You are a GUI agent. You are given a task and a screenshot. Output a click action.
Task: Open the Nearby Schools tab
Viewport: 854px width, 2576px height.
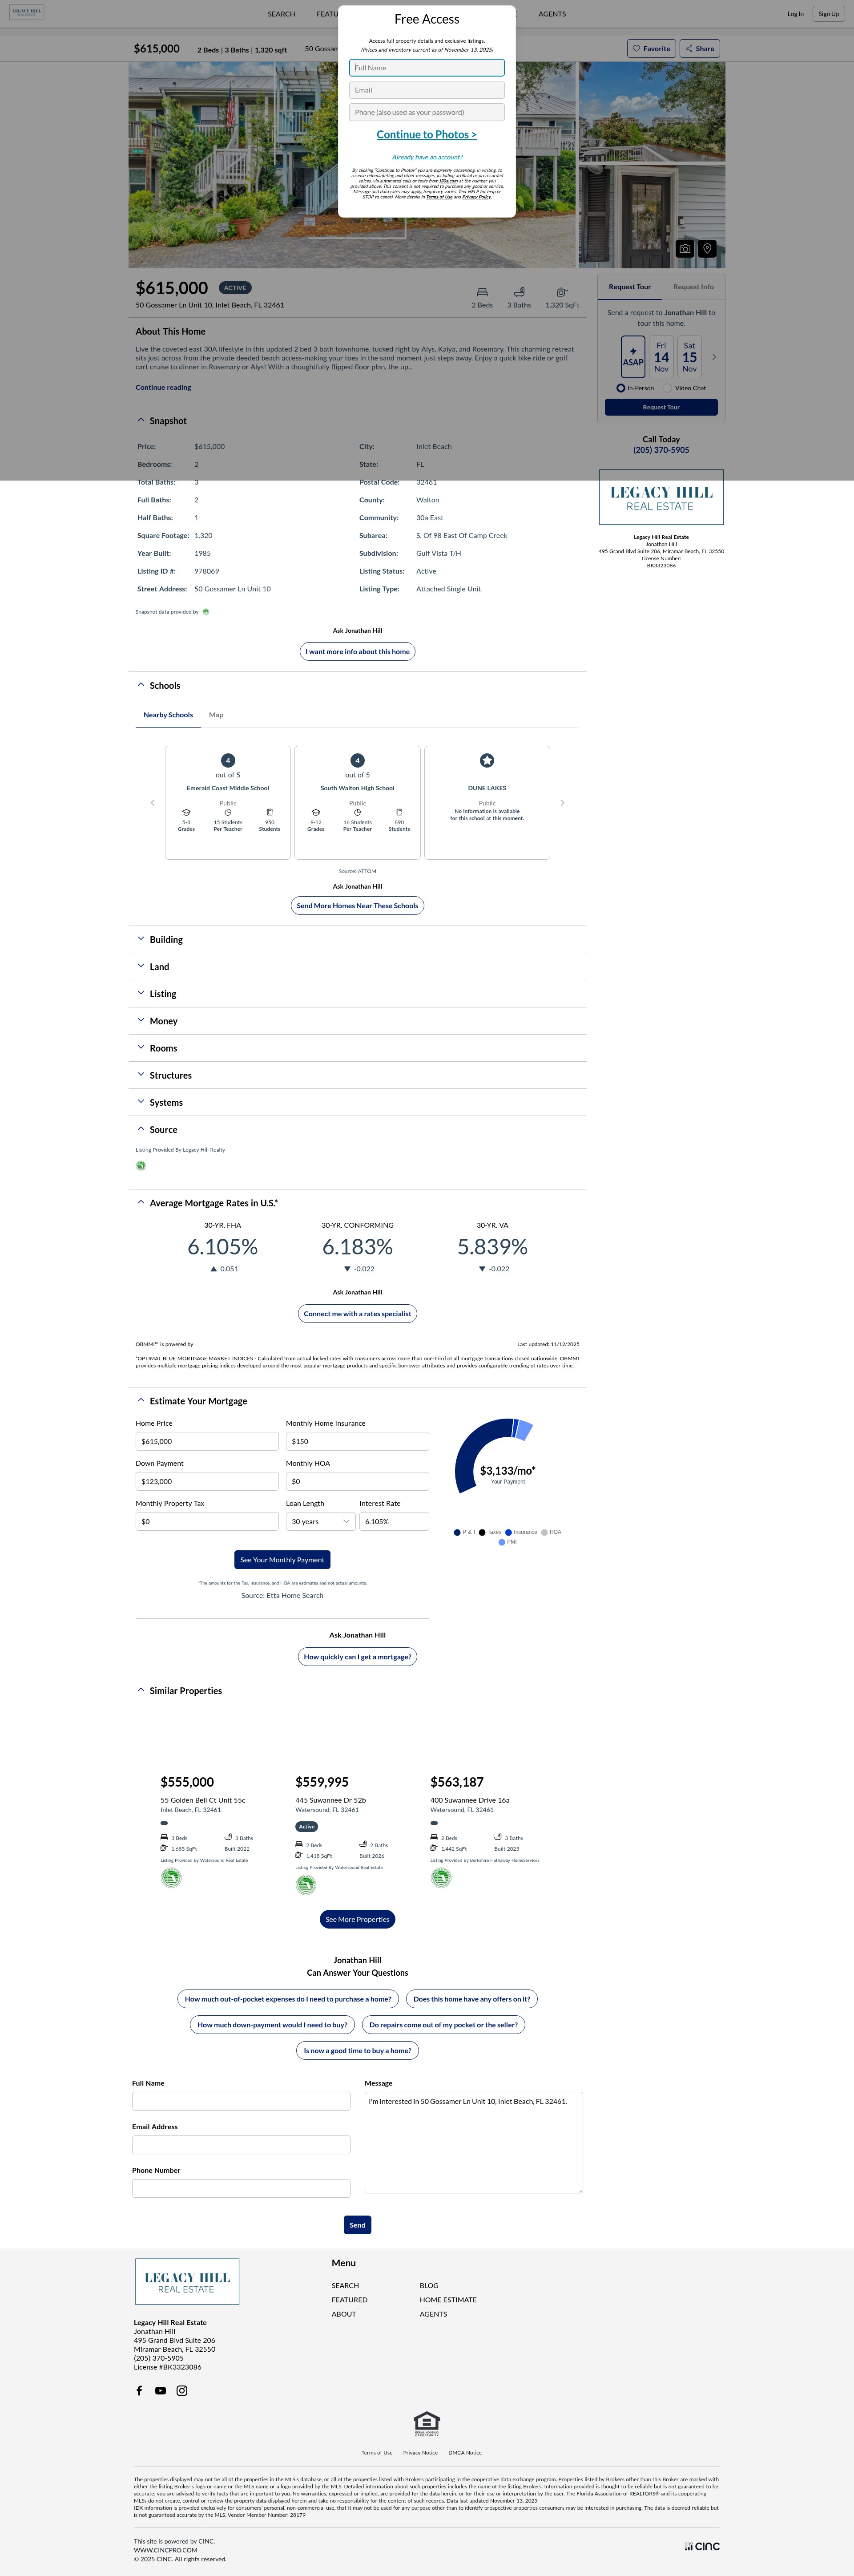pos(168,715)
